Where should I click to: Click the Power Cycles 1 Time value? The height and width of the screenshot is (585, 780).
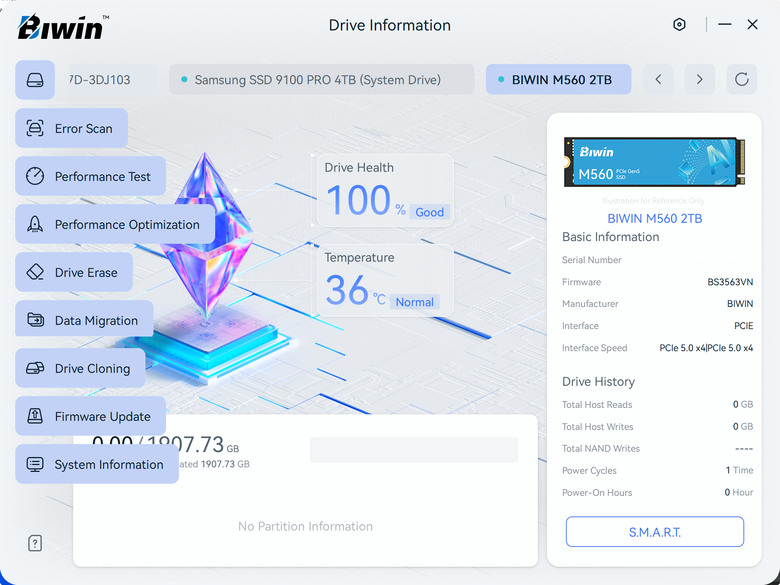739,470
